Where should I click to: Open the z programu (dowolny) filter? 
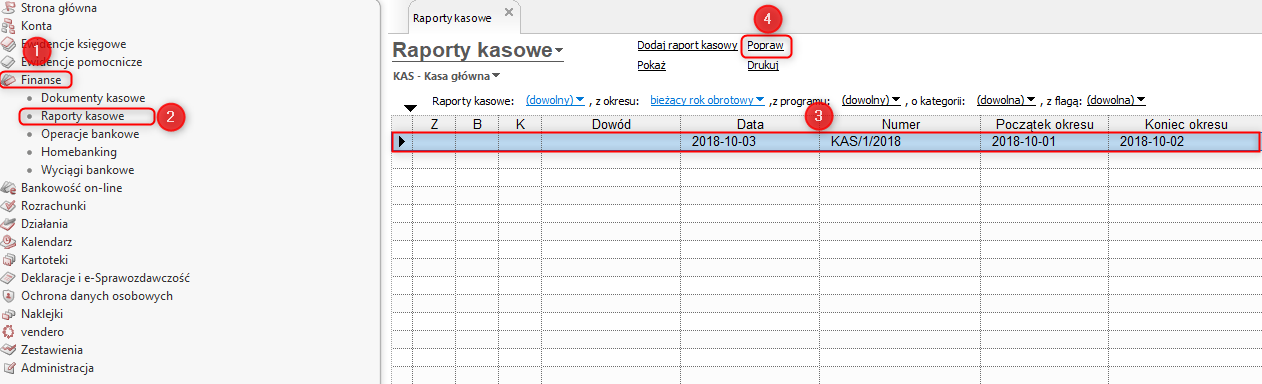[x=872, y=100]
